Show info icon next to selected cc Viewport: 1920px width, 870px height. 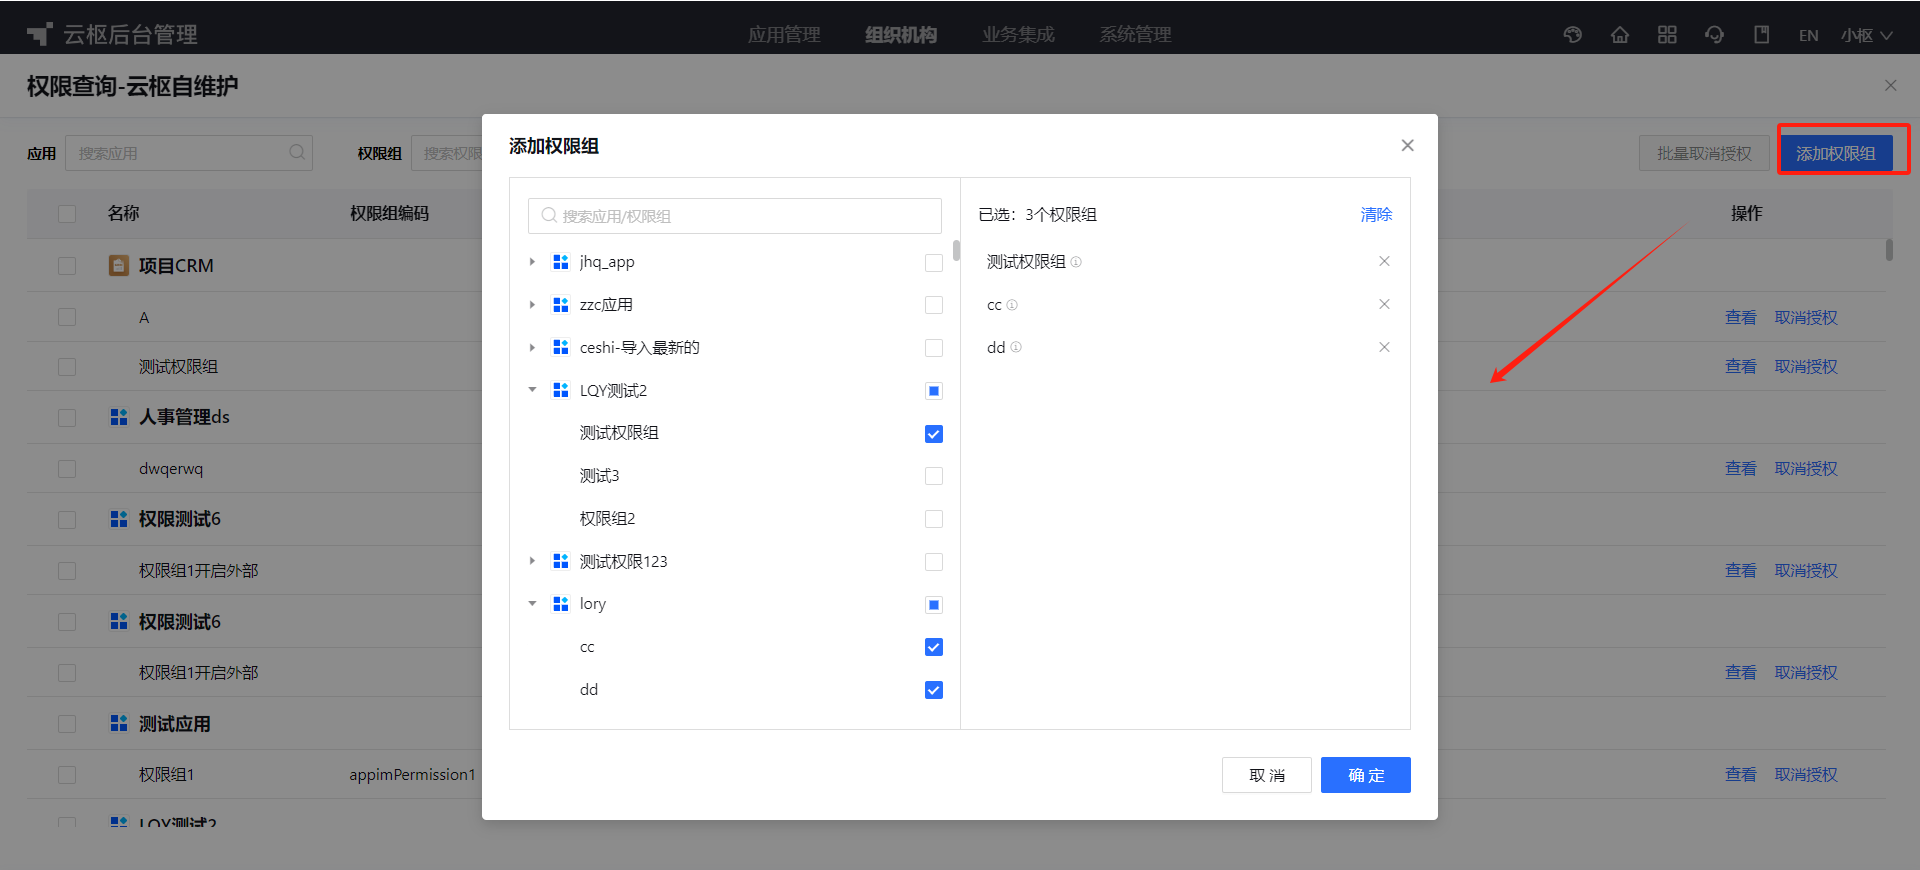coord(1012,305)
